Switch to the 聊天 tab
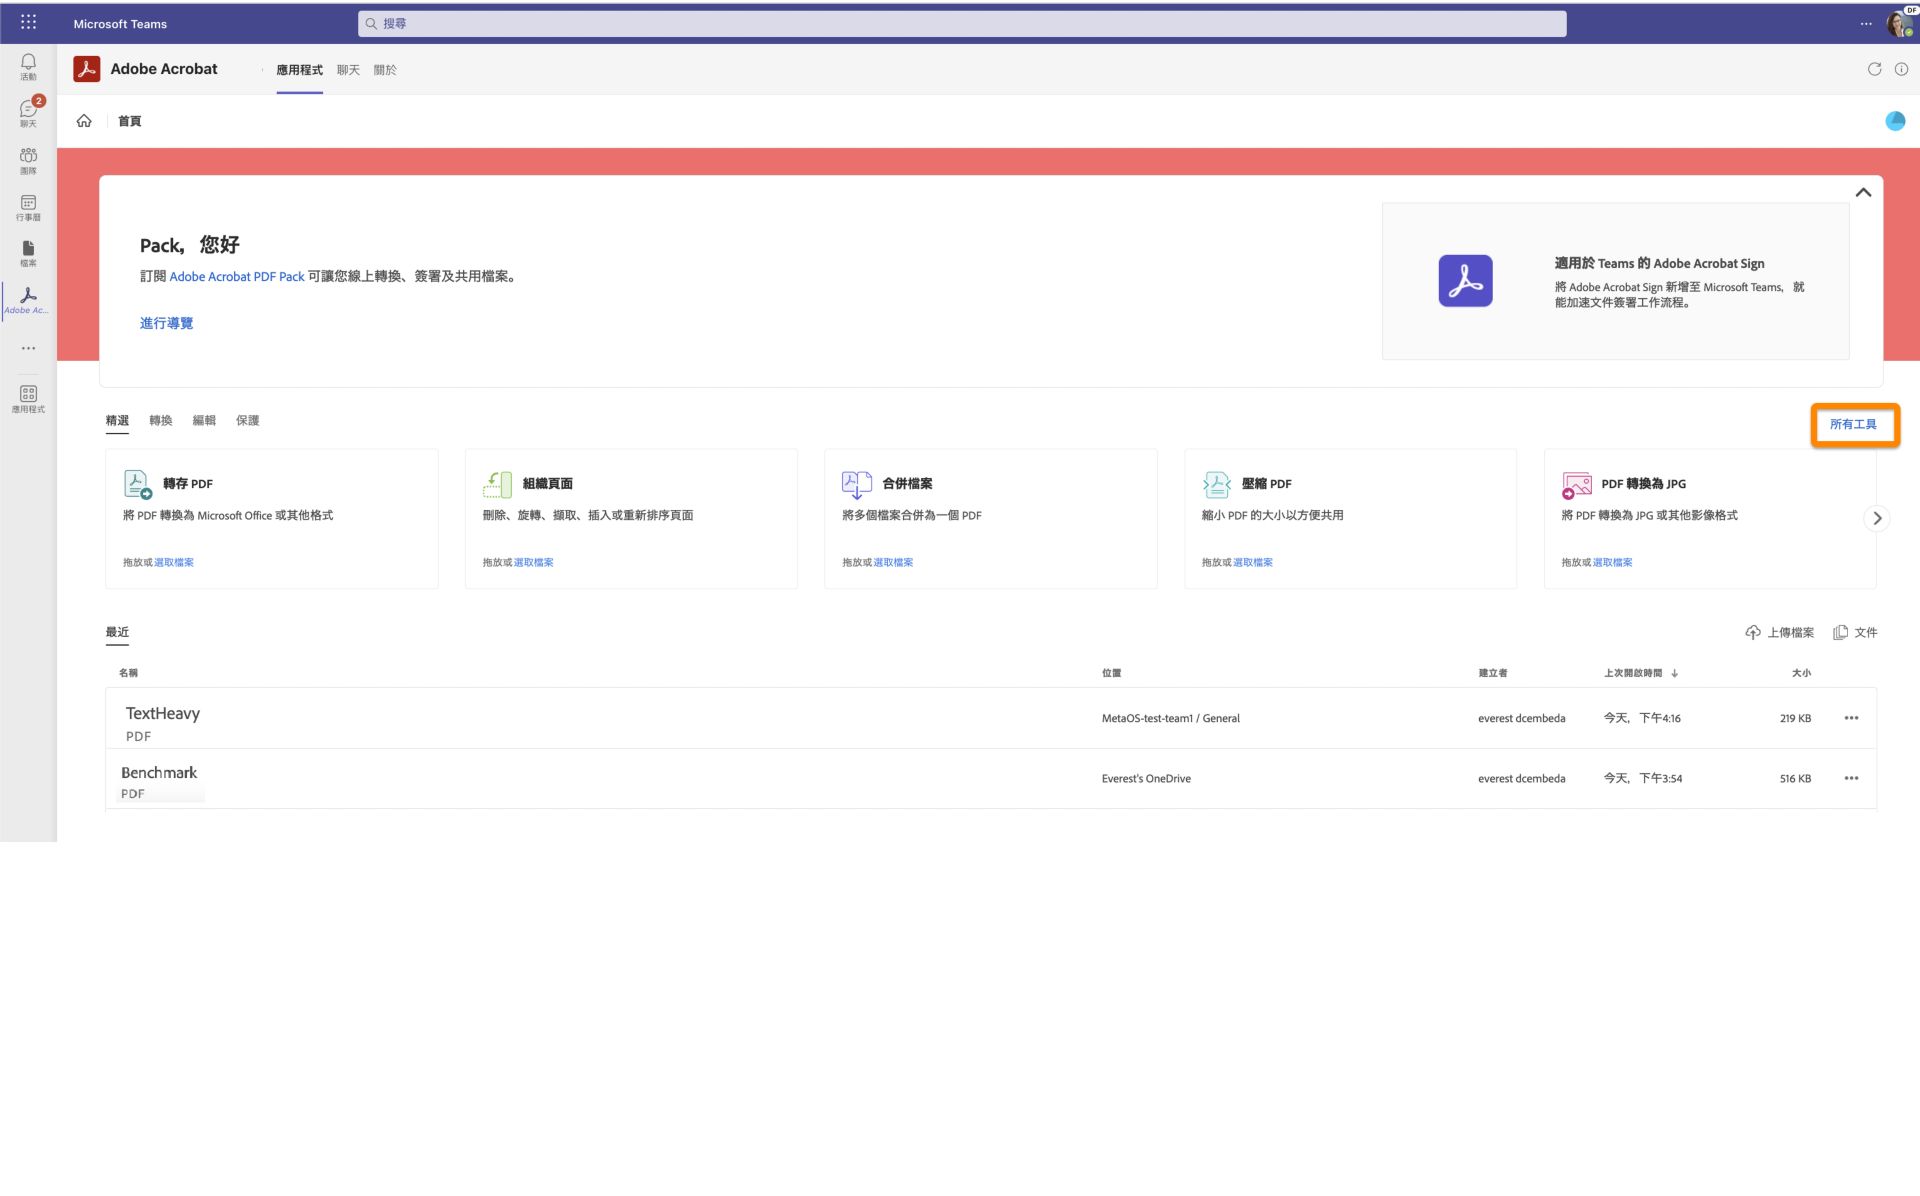This screenshot has height=1196, width=1920. click(x=348, y=70)
